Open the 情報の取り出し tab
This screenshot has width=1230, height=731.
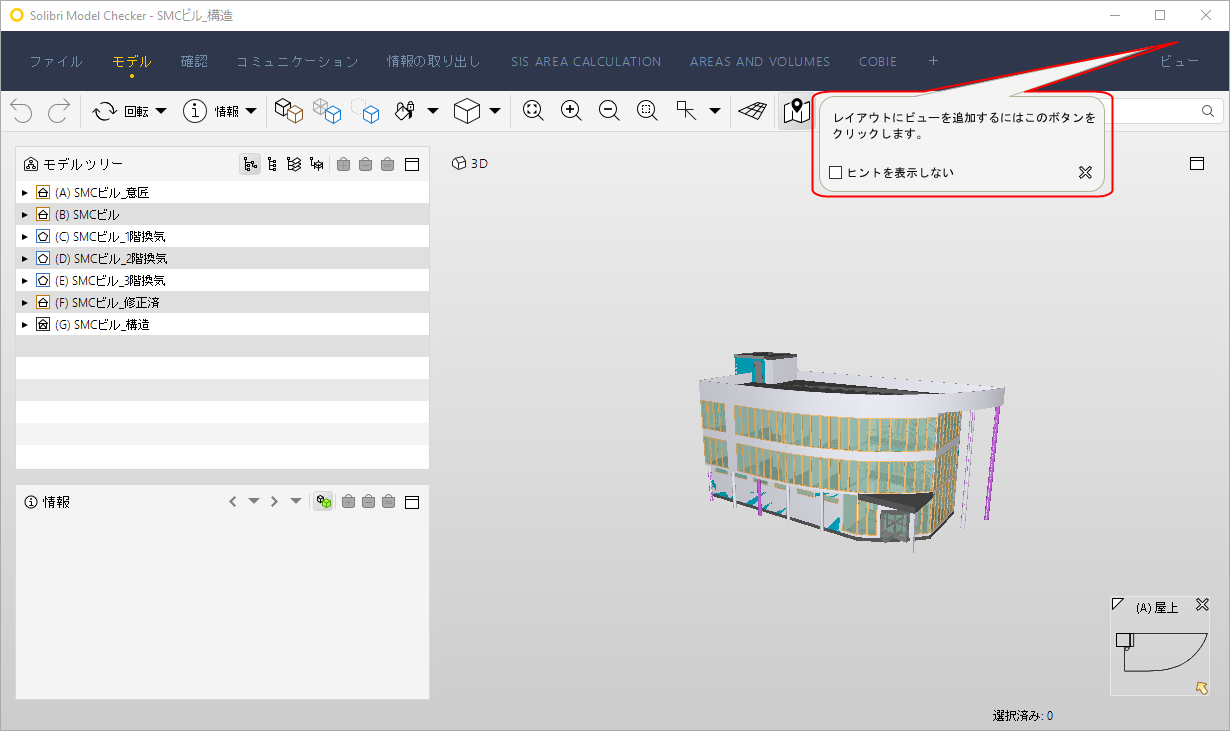(434, 62)
